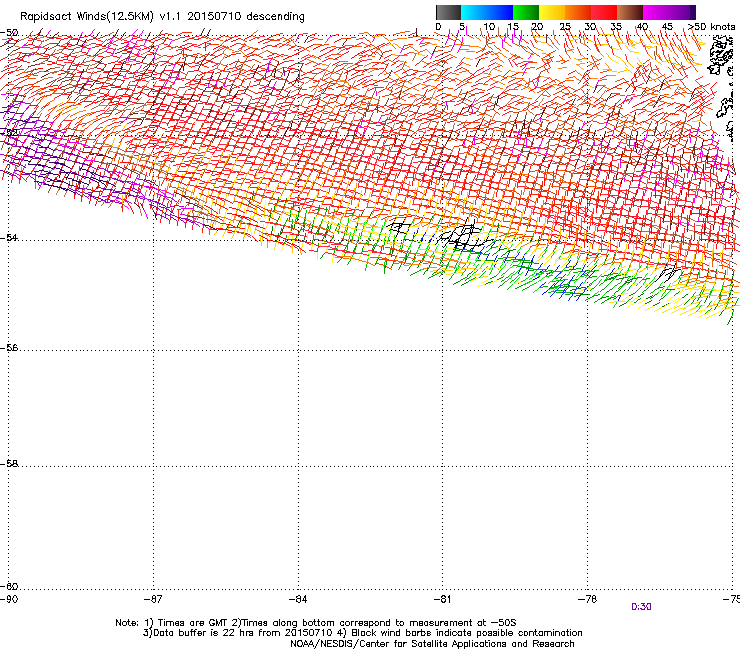Click the '>50 knots' legend label
The height and width of the screenshot is (650, 740).
pos(711,27)
